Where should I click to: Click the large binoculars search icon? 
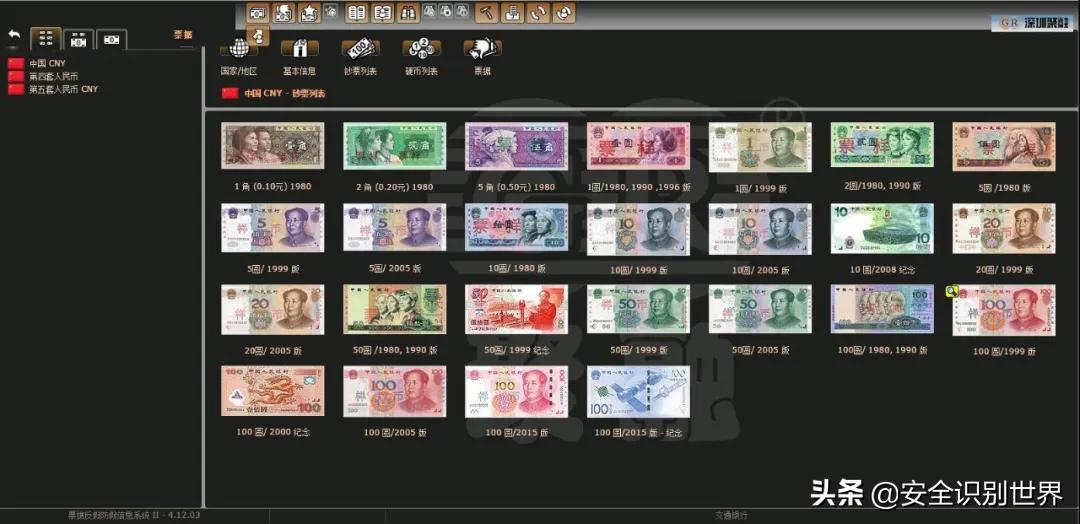click(408, 12)
